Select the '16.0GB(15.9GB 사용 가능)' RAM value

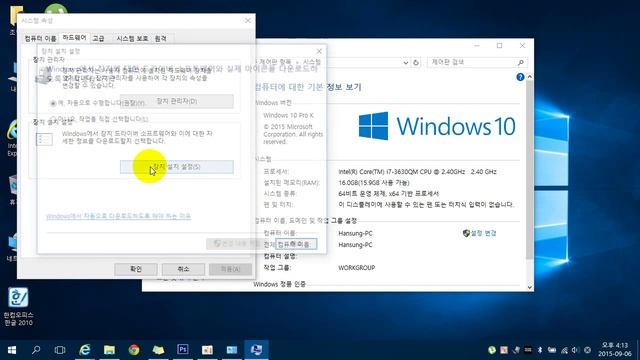point(374,182)
